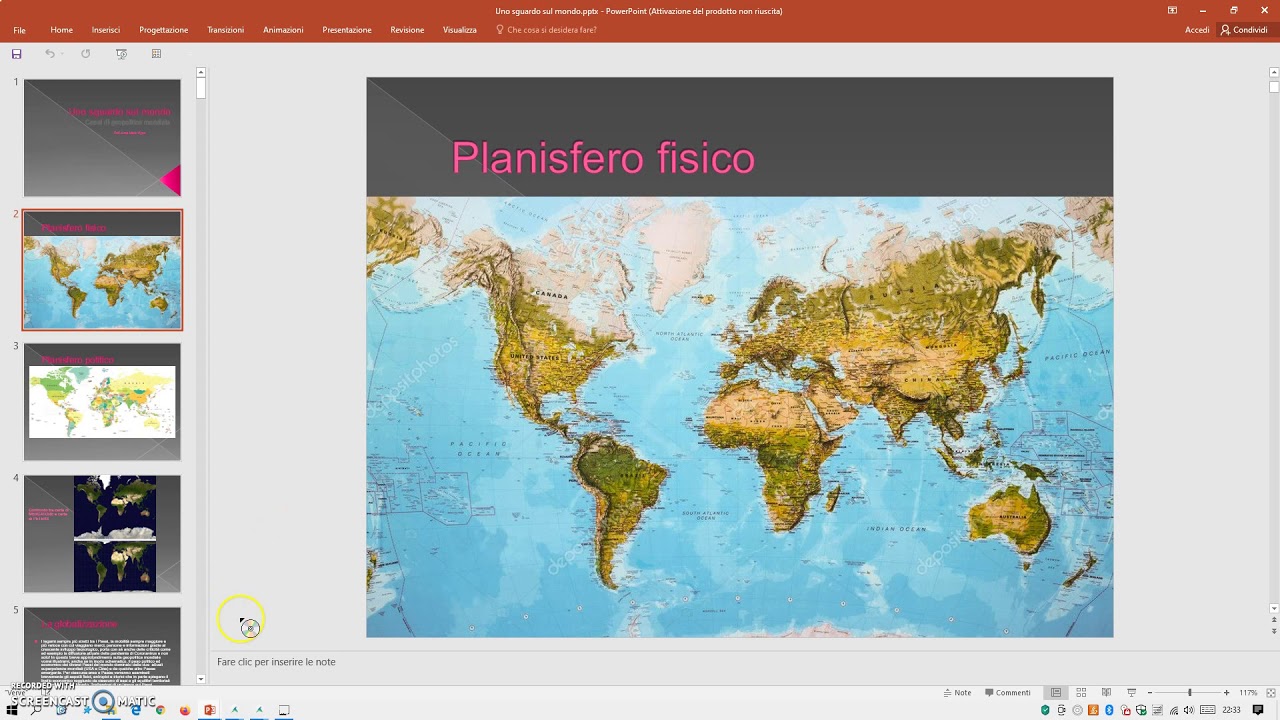Repeat the last action
This screenshot has height=720, width=1280.
(x=86, y=54)
